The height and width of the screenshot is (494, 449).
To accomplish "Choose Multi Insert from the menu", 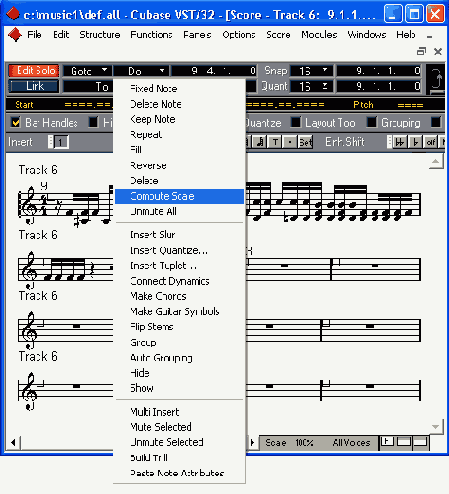I will coord(179,412).
